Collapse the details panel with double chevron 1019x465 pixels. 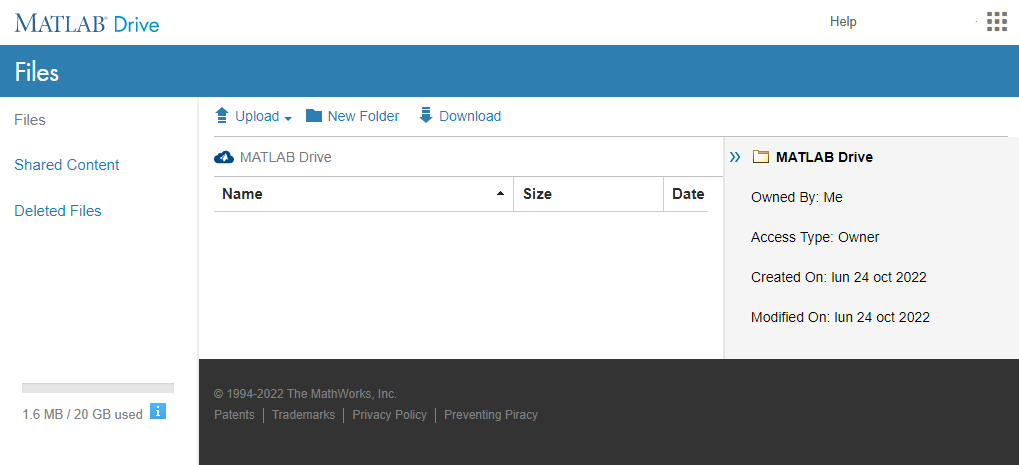point(735,157)
